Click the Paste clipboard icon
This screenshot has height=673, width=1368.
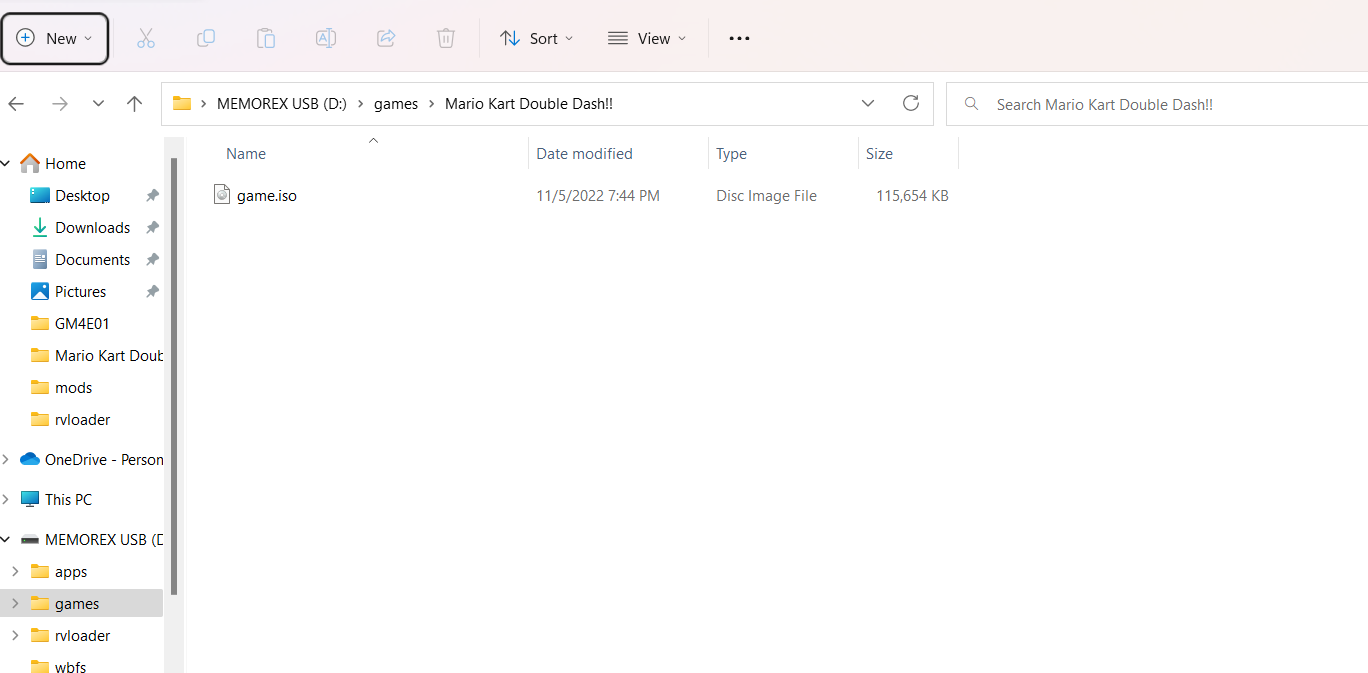[266, 38]
